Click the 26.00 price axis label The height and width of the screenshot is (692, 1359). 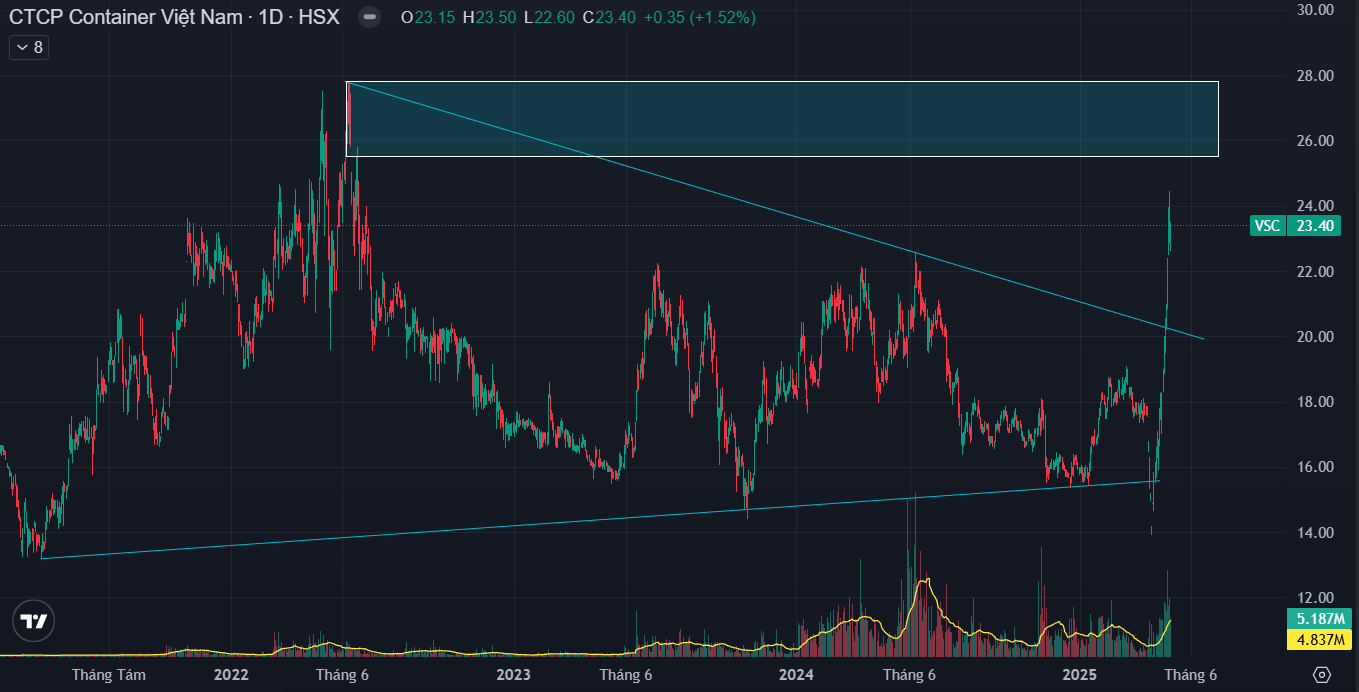tap(1315, 141)
